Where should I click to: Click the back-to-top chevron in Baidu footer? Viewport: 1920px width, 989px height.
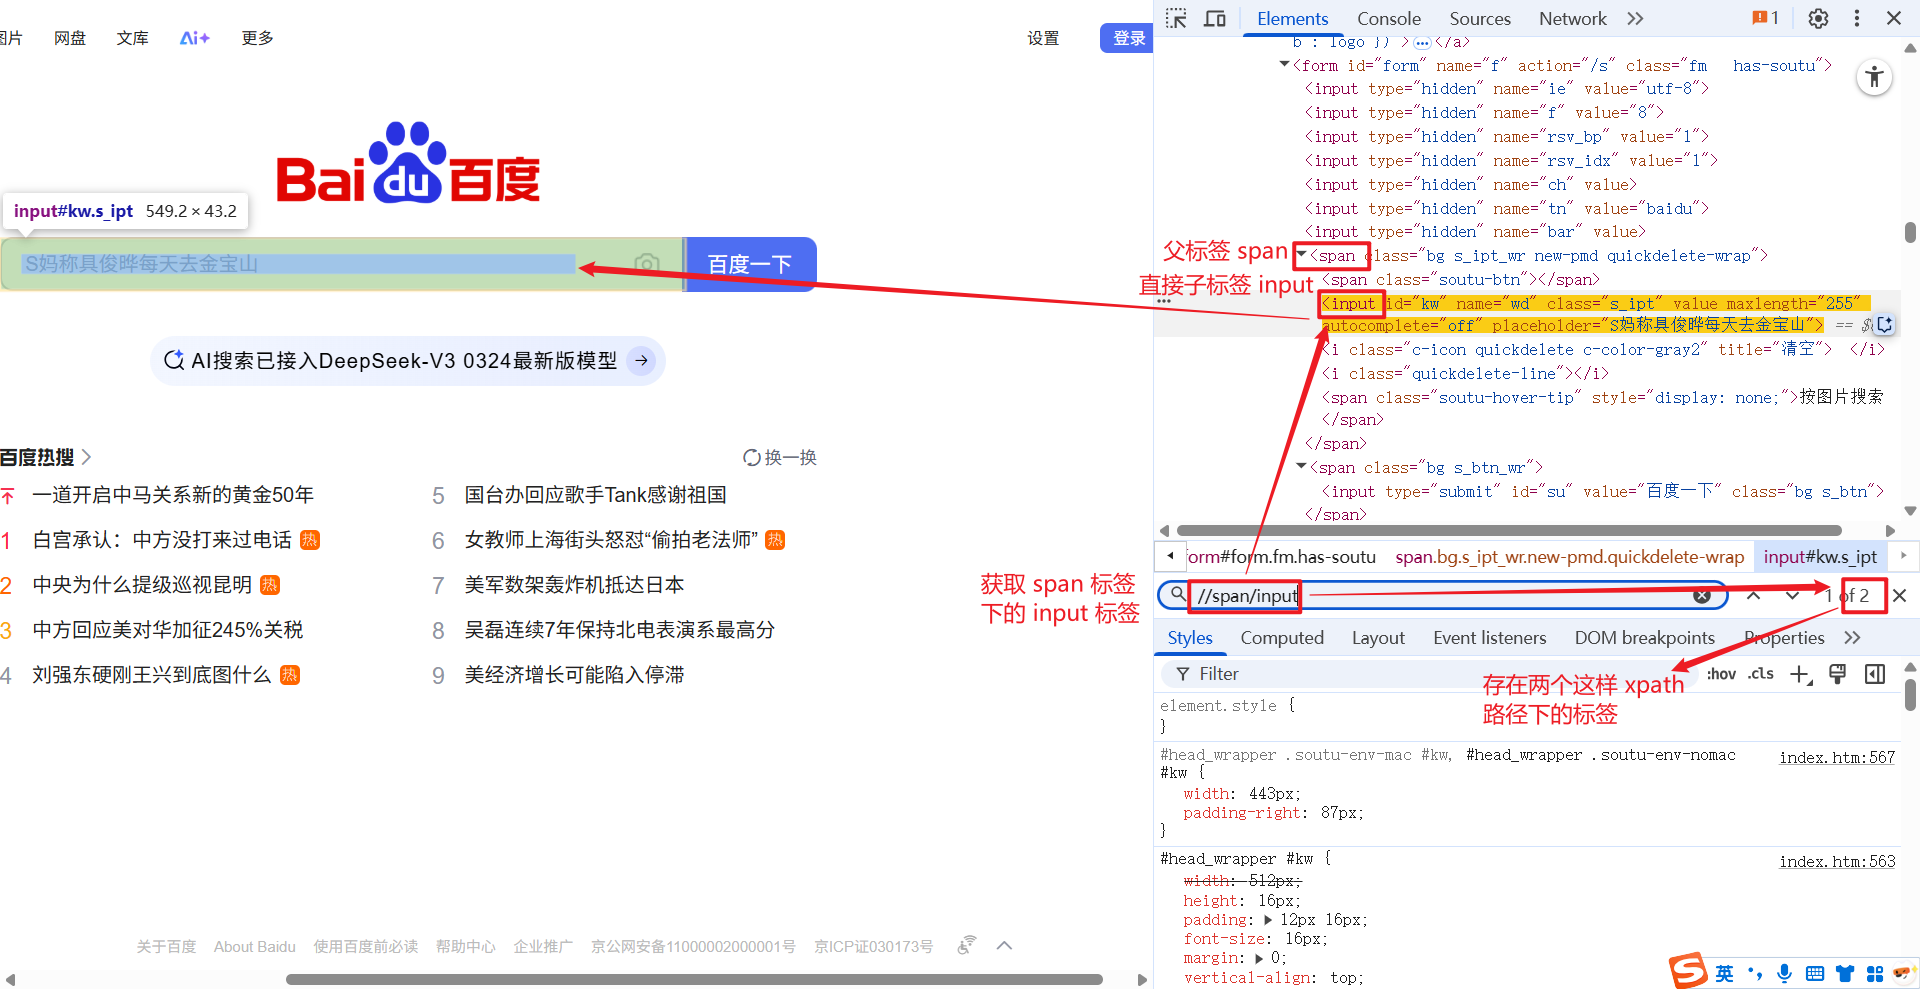[x=1005, y=946]
